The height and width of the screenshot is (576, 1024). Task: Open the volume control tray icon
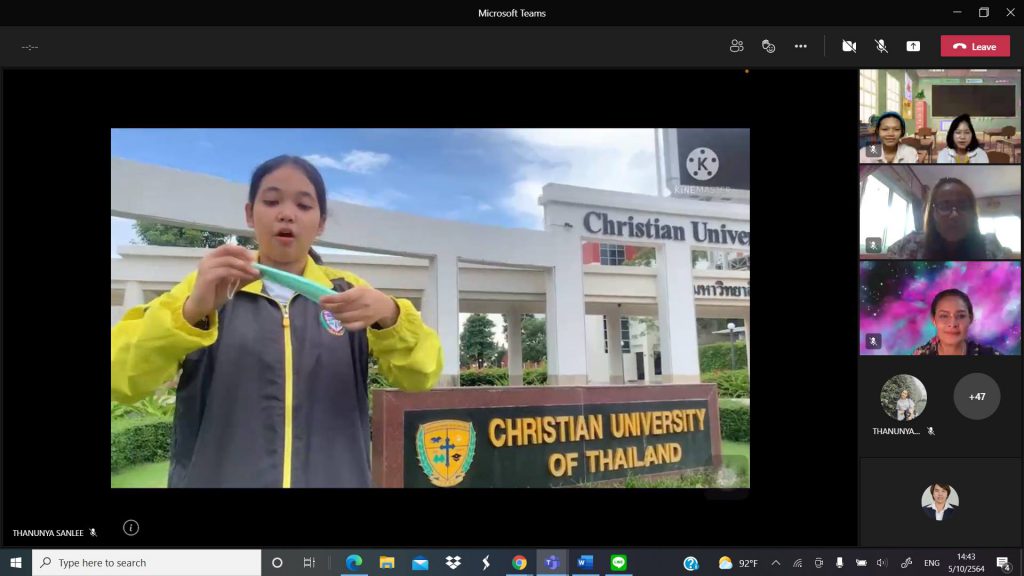point(882,562)
